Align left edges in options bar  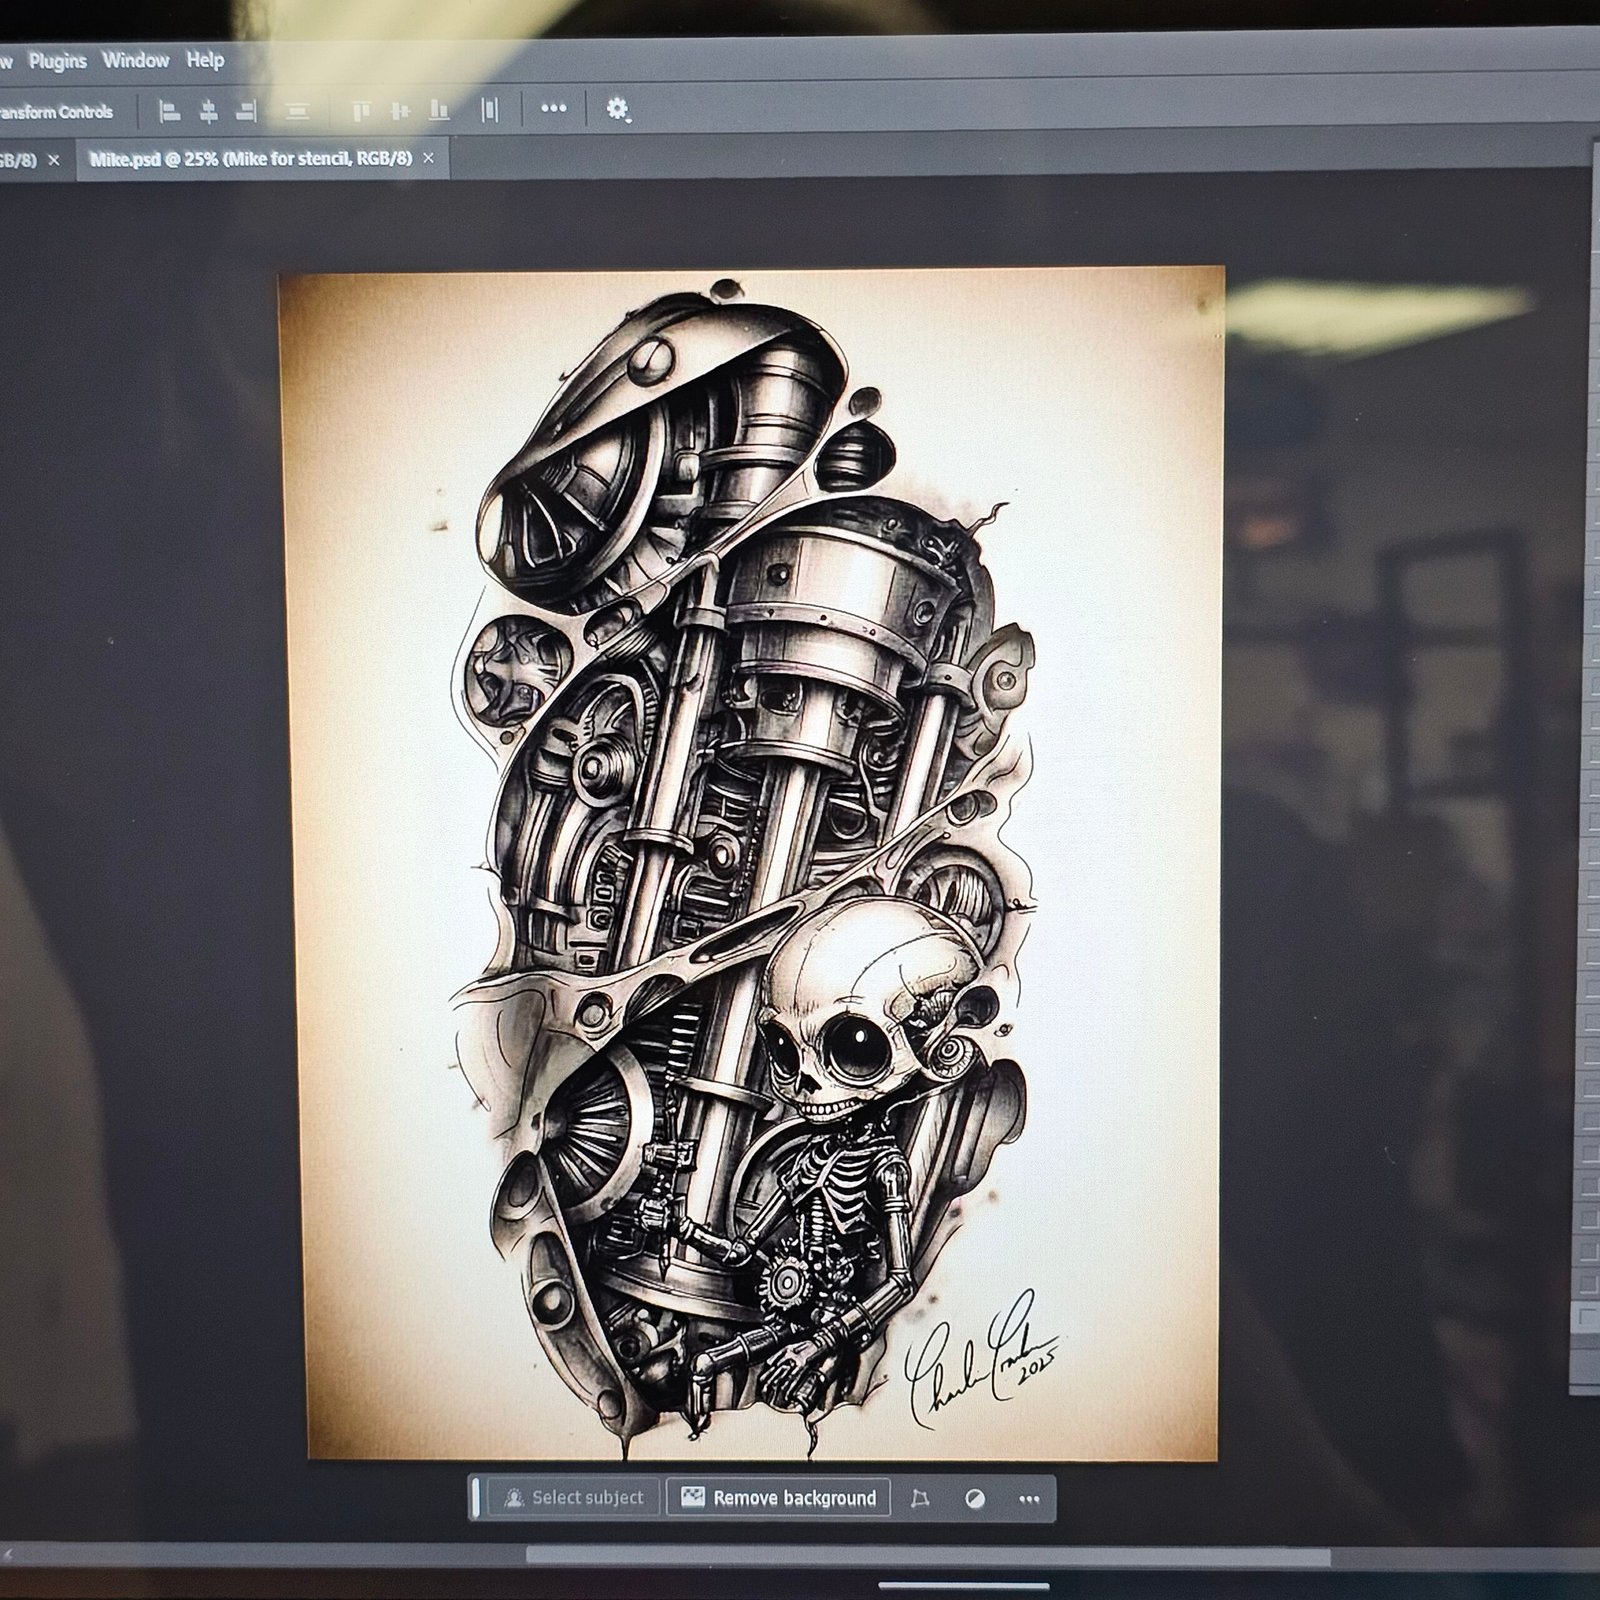pyautogui.click(x=170, y=111)
